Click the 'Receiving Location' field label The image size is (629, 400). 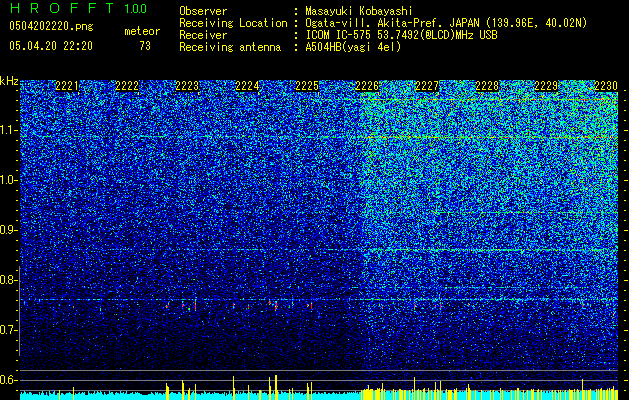(x=233, y=23)
